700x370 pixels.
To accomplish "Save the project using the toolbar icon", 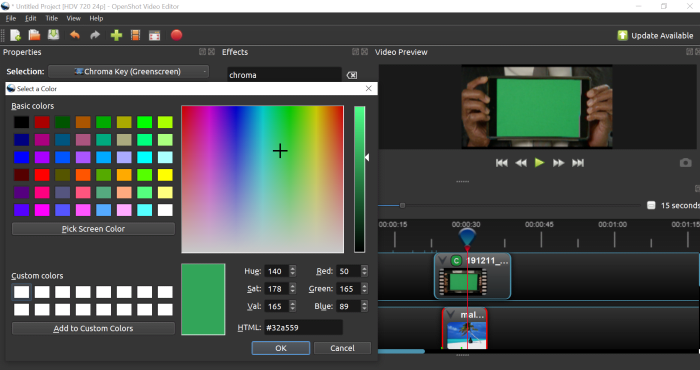I will pos(54,35).
